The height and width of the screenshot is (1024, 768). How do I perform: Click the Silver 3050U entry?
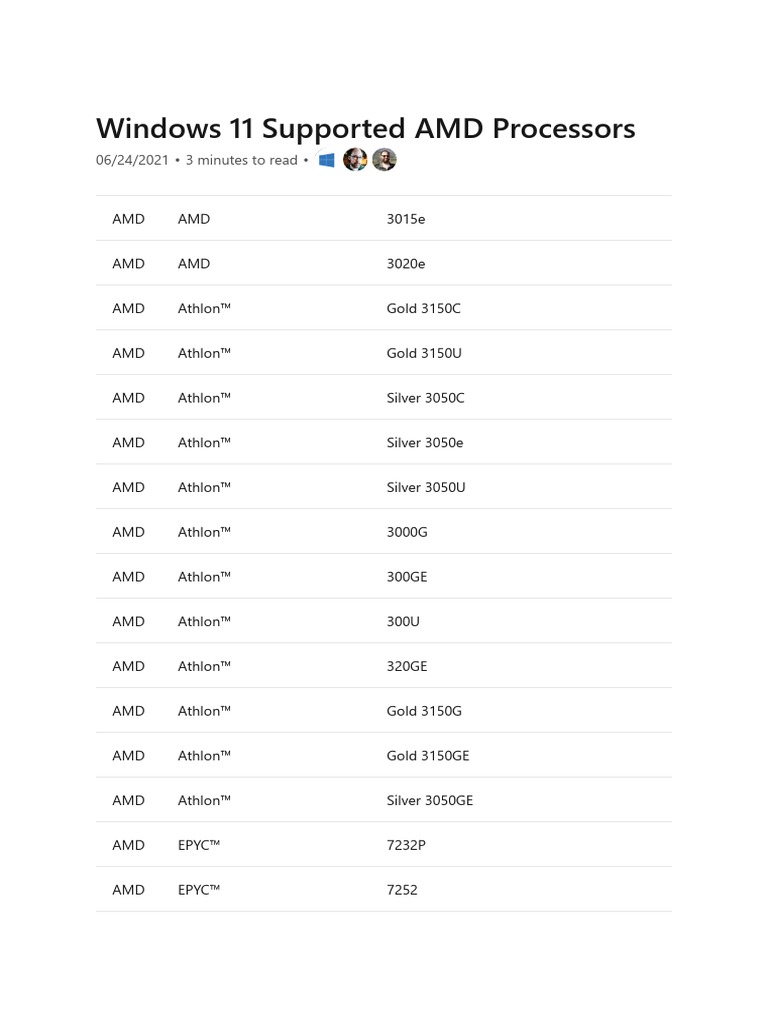pyautogui.click(x=426, y=488)
